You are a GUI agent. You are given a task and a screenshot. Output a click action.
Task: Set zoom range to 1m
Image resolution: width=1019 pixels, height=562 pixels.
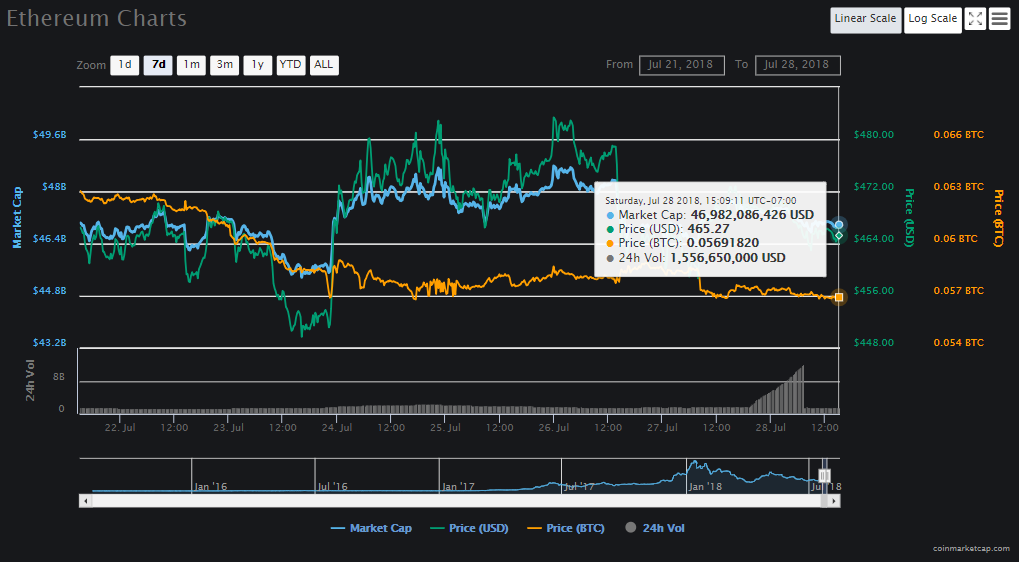pyautogui.click(x=191, y=65)
